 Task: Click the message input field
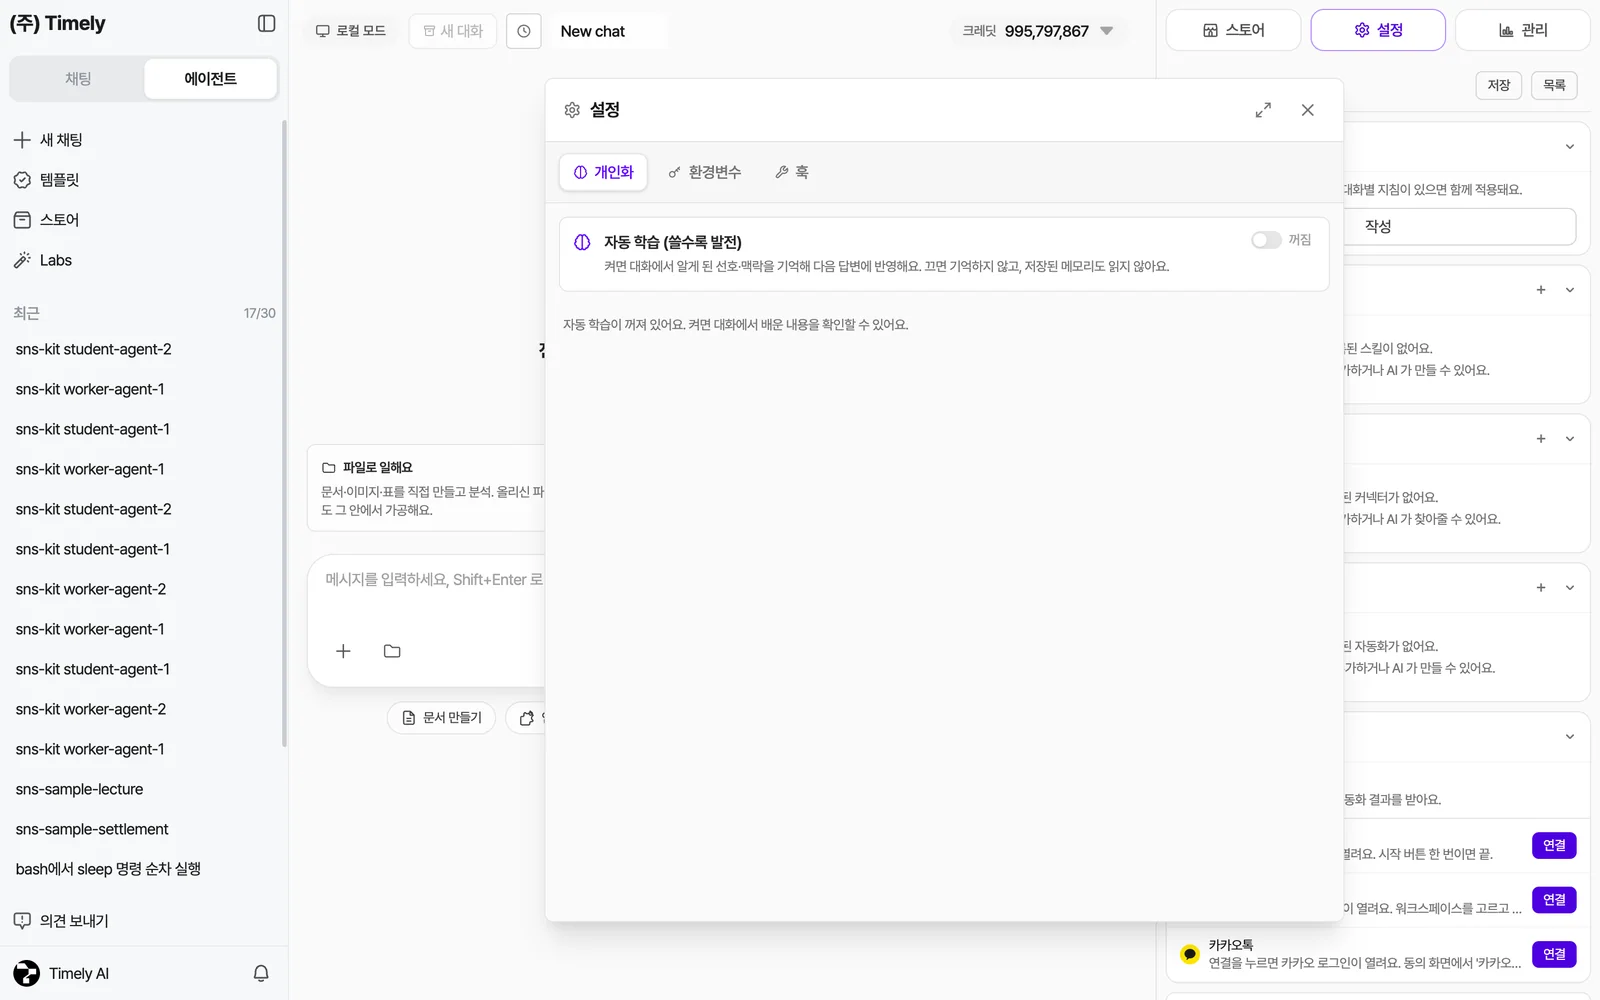click(x=433, y=580)
